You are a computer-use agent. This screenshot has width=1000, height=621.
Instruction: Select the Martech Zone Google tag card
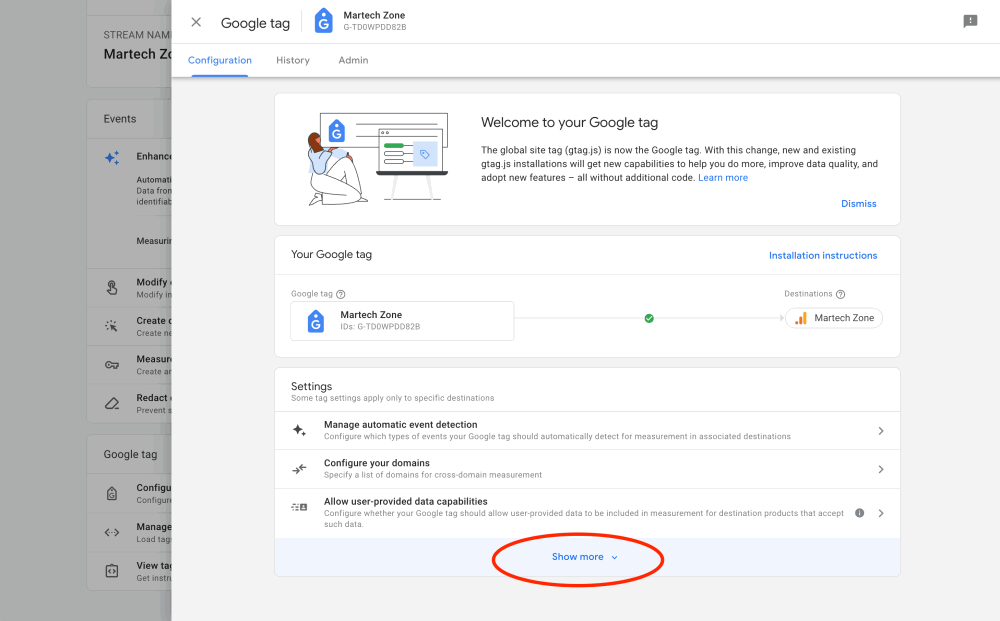click(x=402, y=321)
